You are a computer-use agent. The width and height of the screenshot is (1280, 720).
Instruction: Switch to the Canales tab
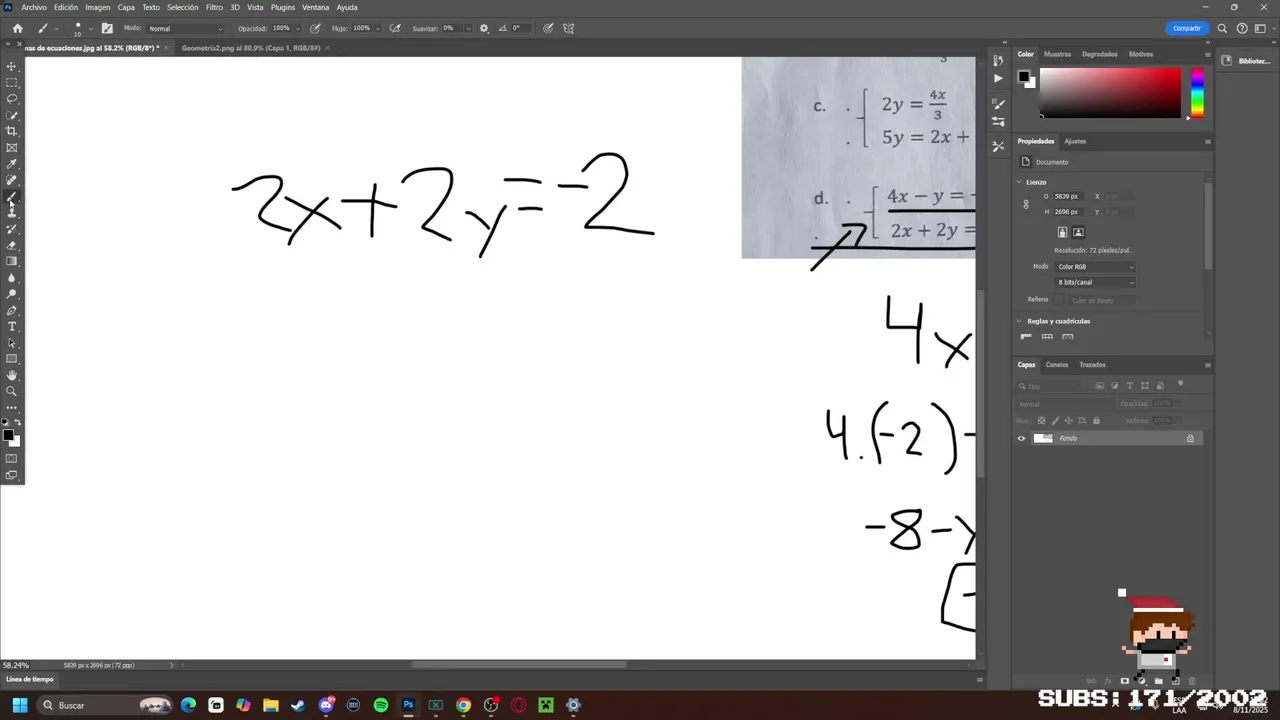pos(1057,365)
